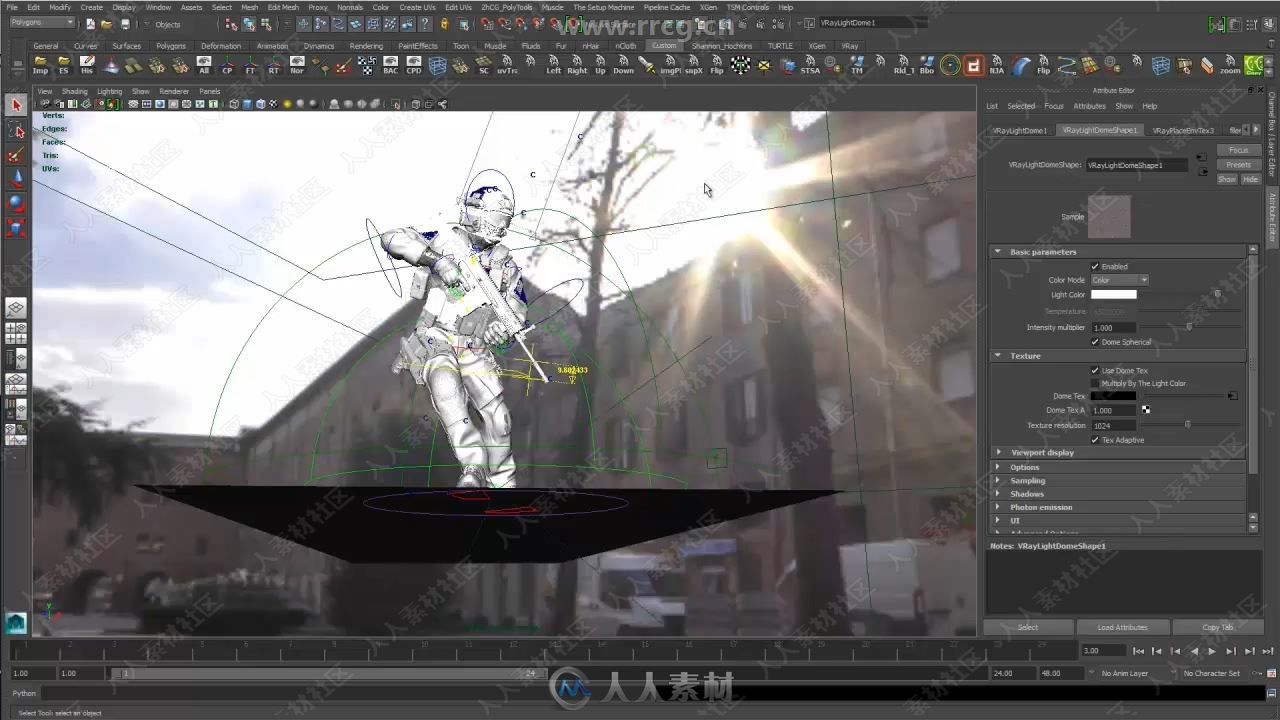
Task: Click the Hide button
Action: coord(1250,179)
